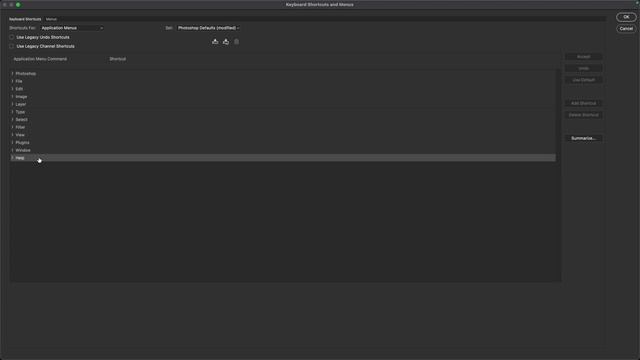Select the 'Photoshop' row label
640x360 pixels.
26,73
